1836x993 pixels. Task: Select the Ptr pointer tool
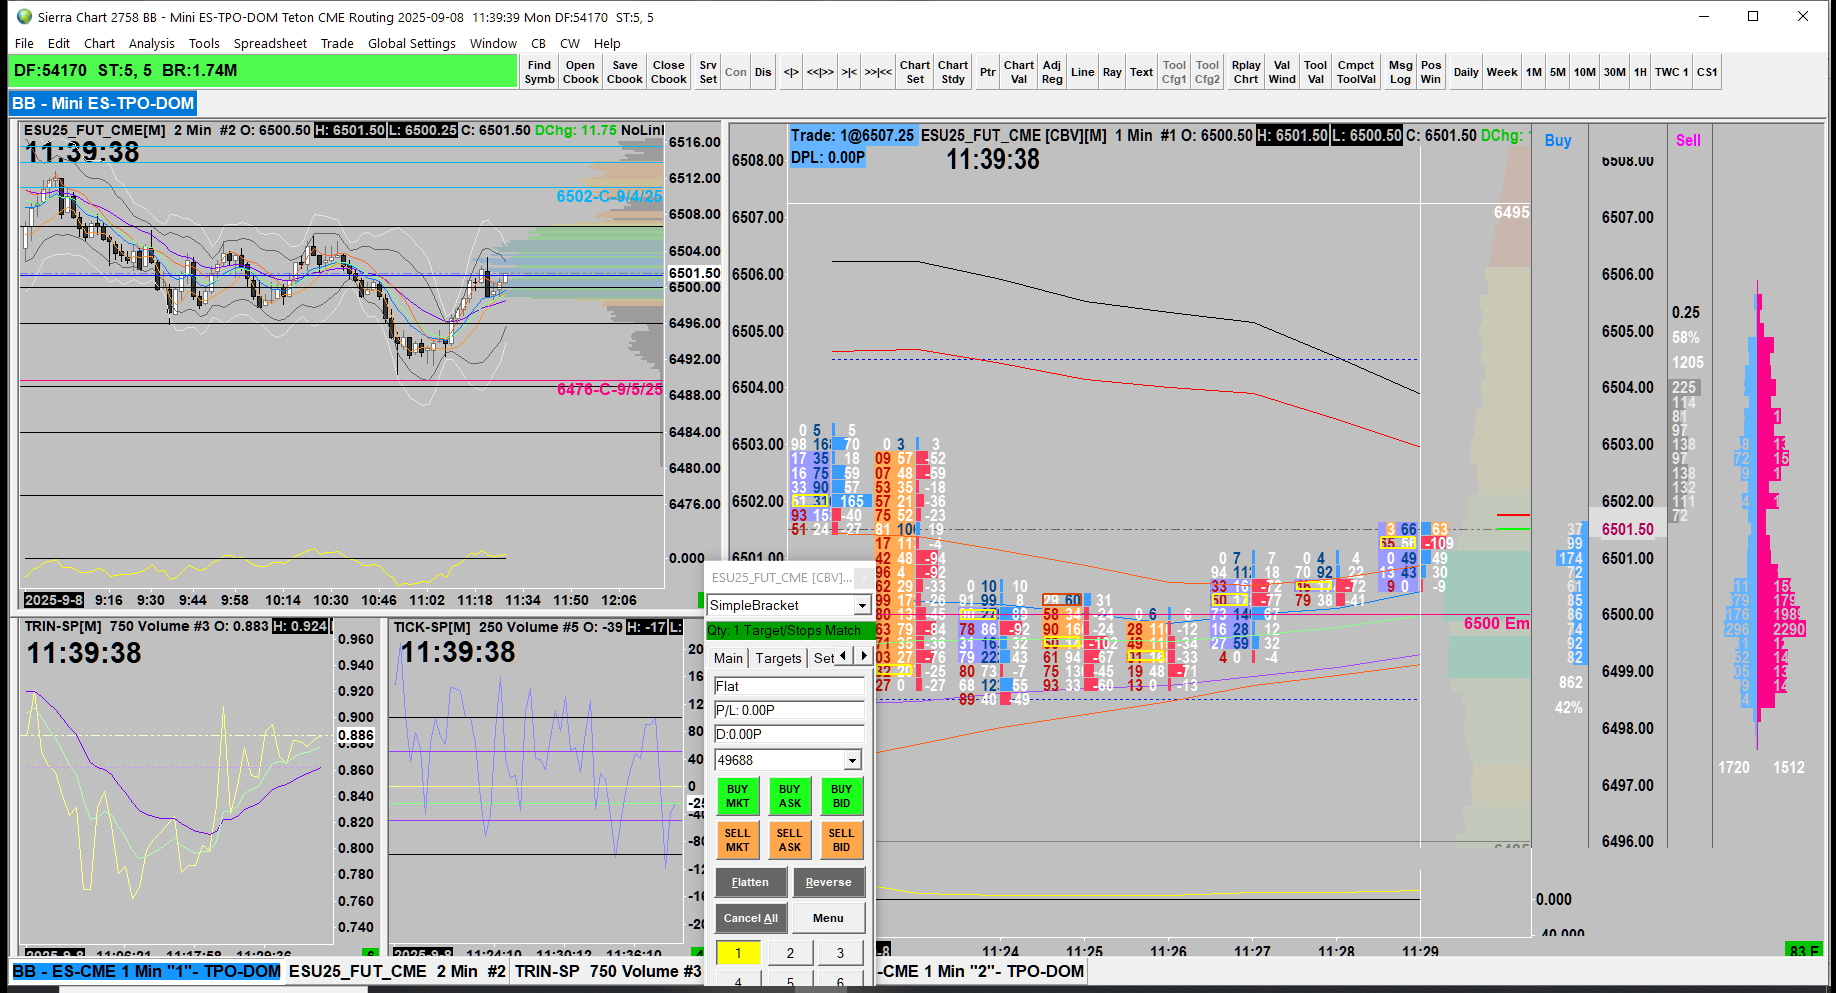(x=988, y=72)
